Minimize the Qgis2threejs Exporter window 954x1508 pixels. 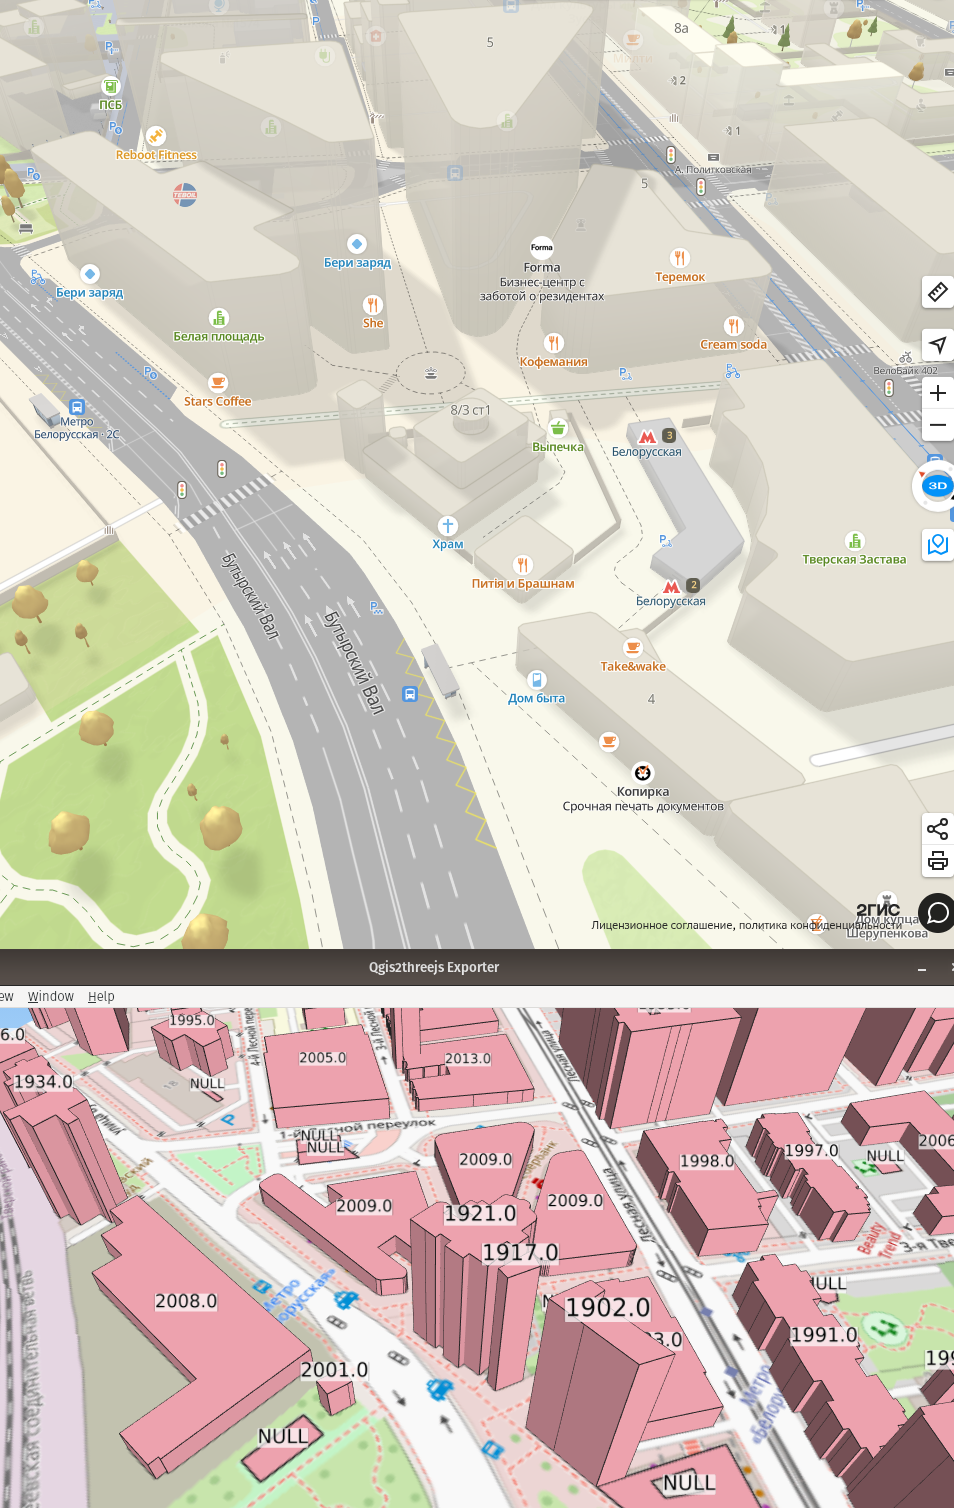coord(921,968)
